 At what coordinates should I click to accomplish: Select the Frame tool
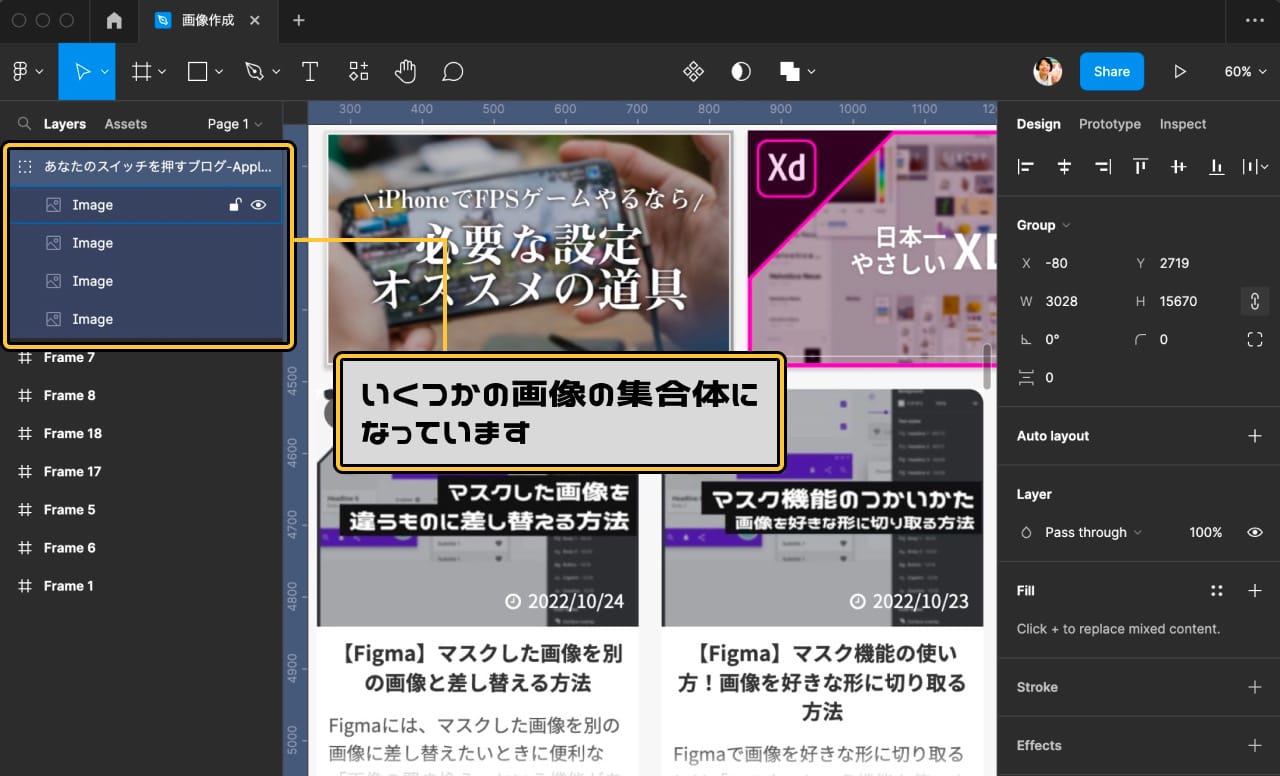[142, 72]
